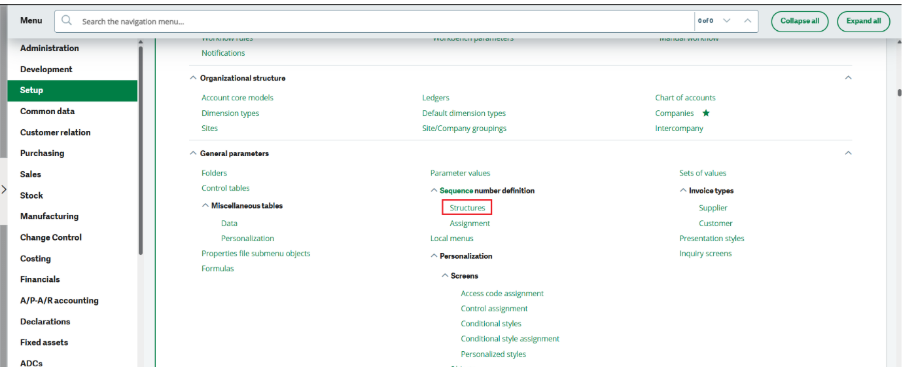Viewport: 903px width, 370px height.
Task: Open Data under Miscellaneous tables
Action: (229, 223)
